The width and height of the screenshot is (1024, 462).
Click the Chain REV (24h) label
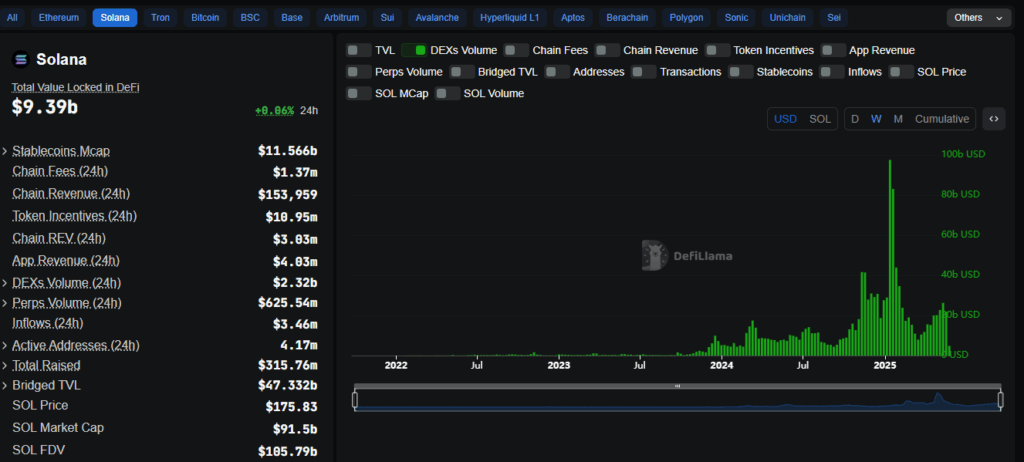coord(59,238)
